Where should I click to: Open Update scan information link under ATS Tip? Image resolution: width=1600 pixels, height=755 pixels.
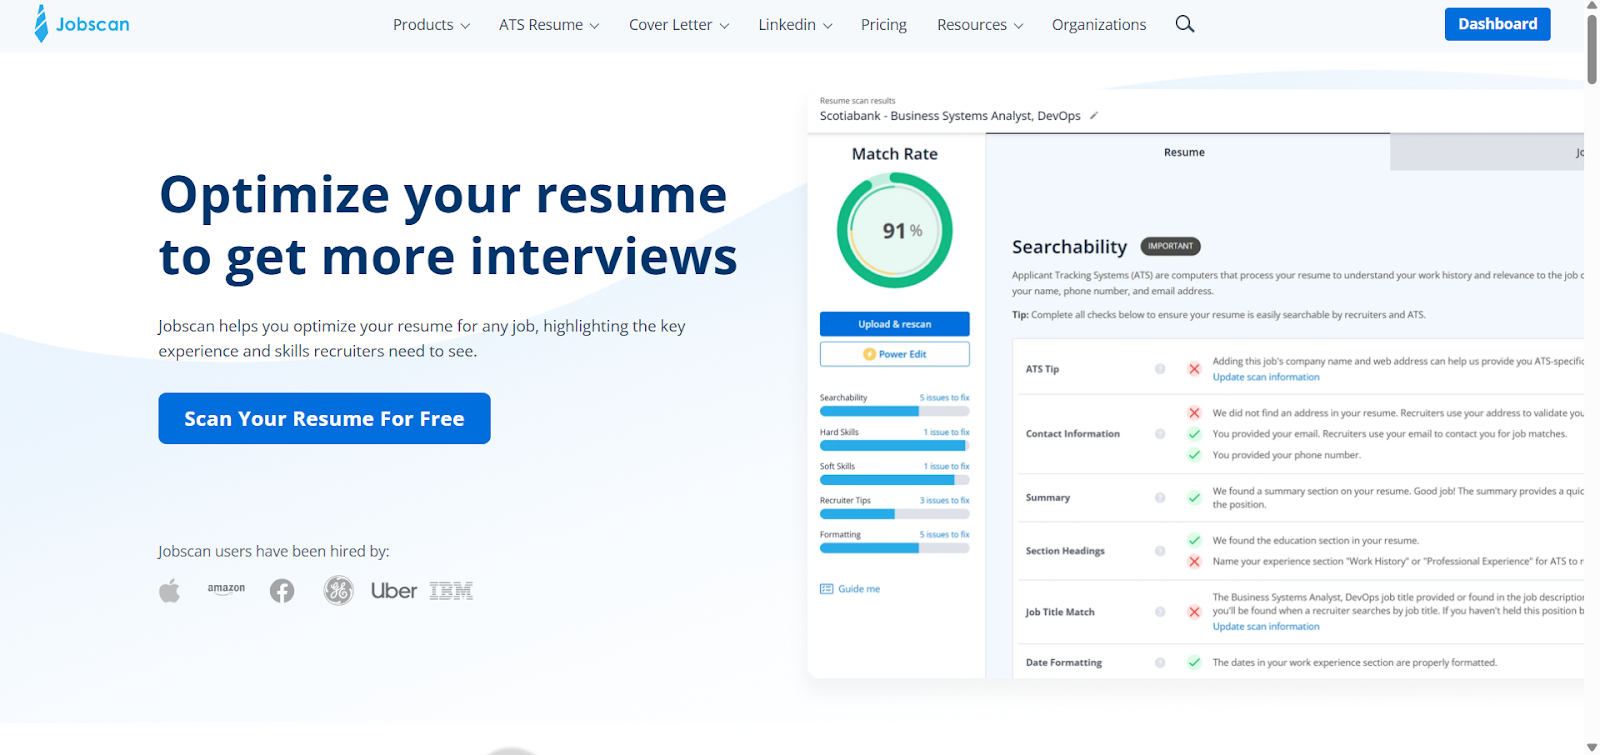1266,377
